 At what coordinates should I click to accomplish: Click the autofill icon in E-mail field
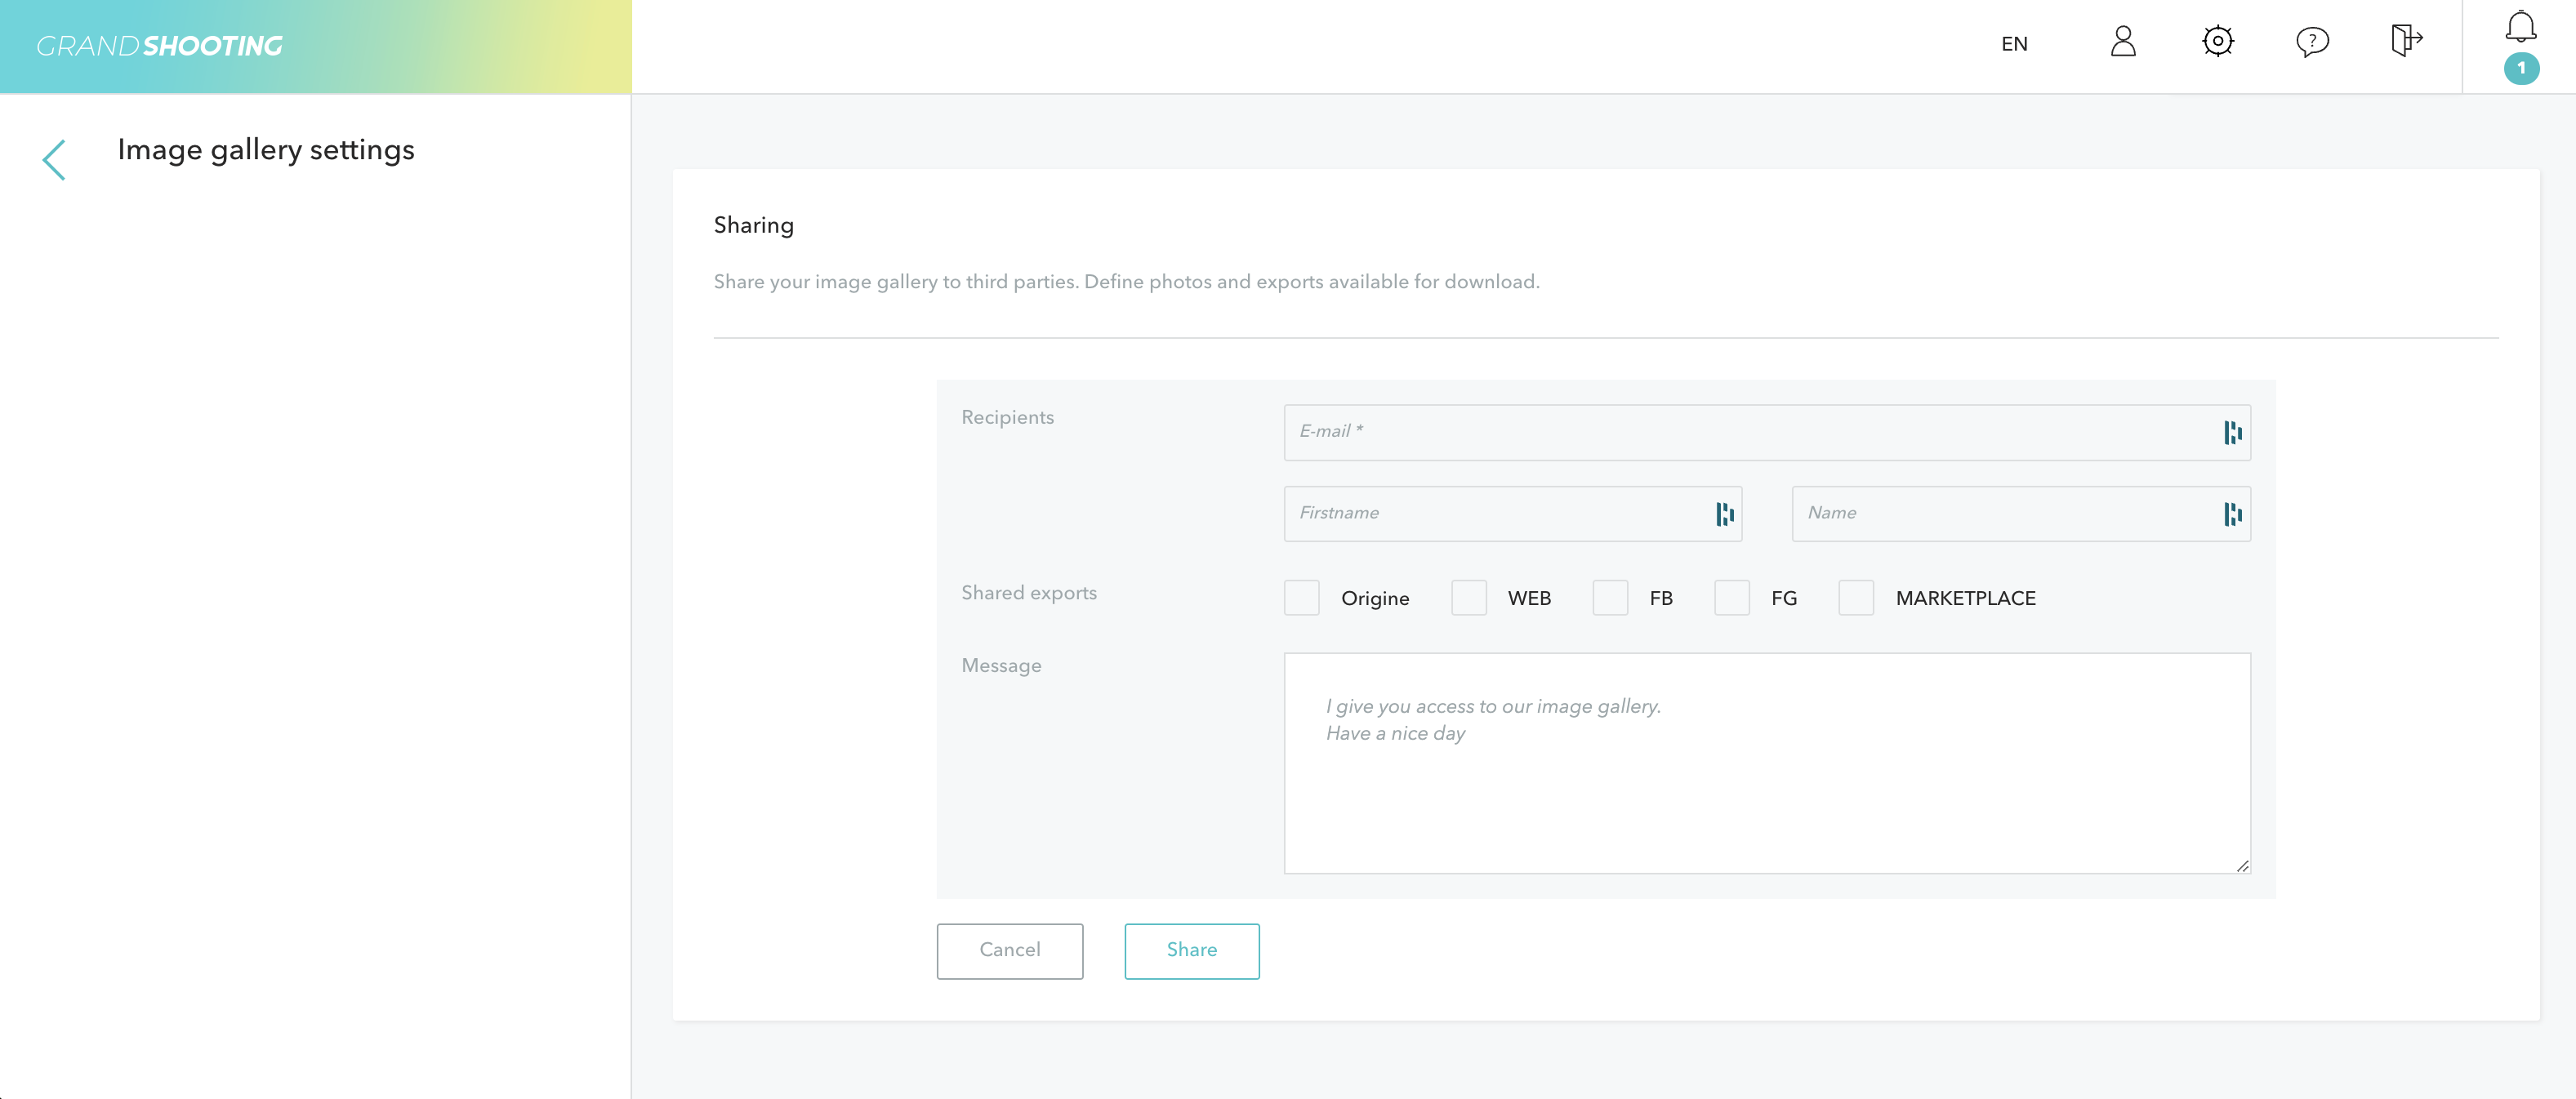[x=2232, y=433]
